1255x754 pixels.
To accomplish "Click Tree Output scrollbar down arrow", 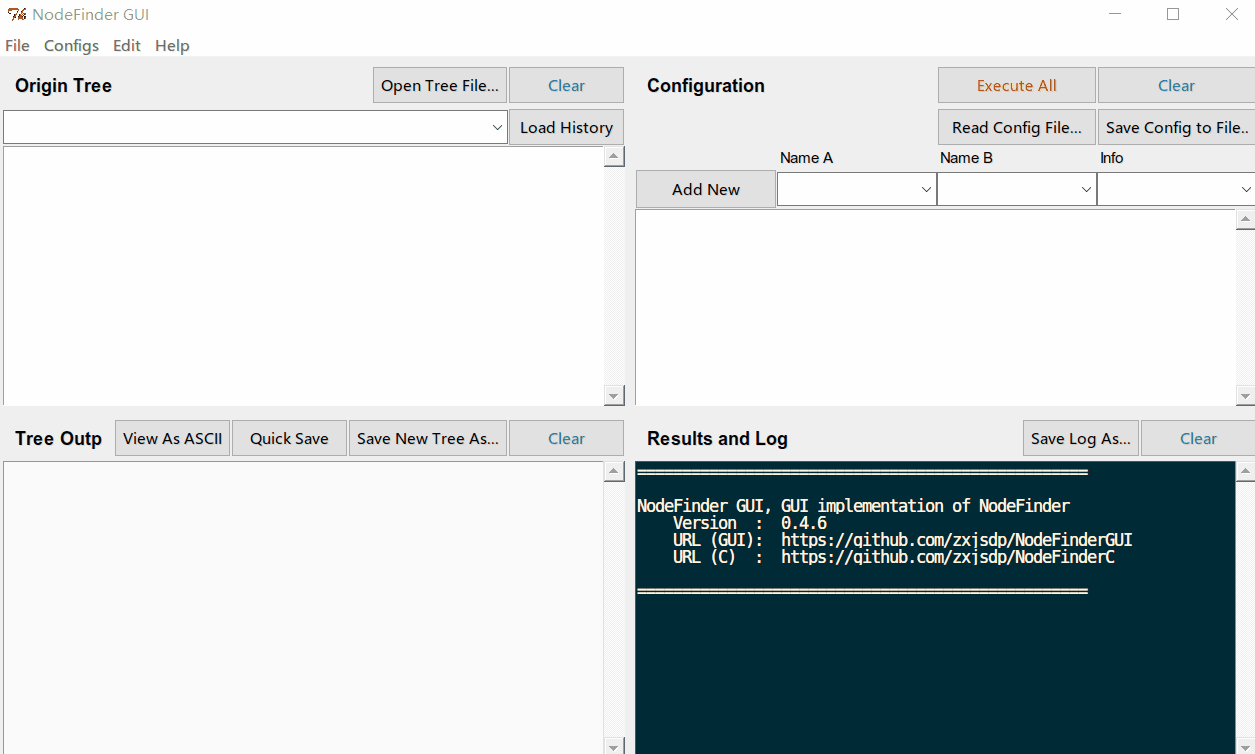I will pos(614,746).
